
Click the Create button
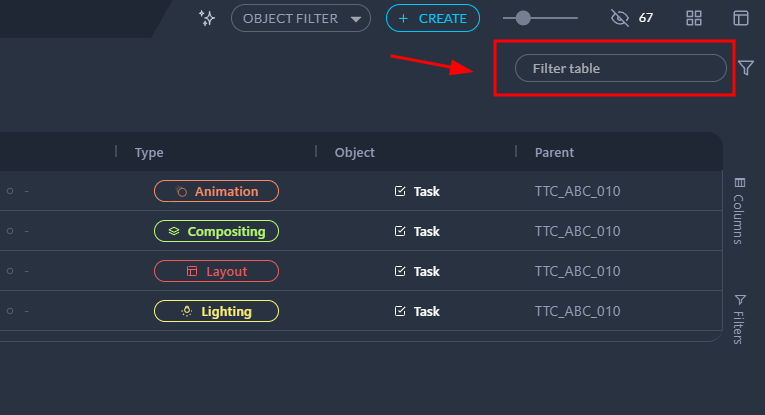(x=432, y=18)
